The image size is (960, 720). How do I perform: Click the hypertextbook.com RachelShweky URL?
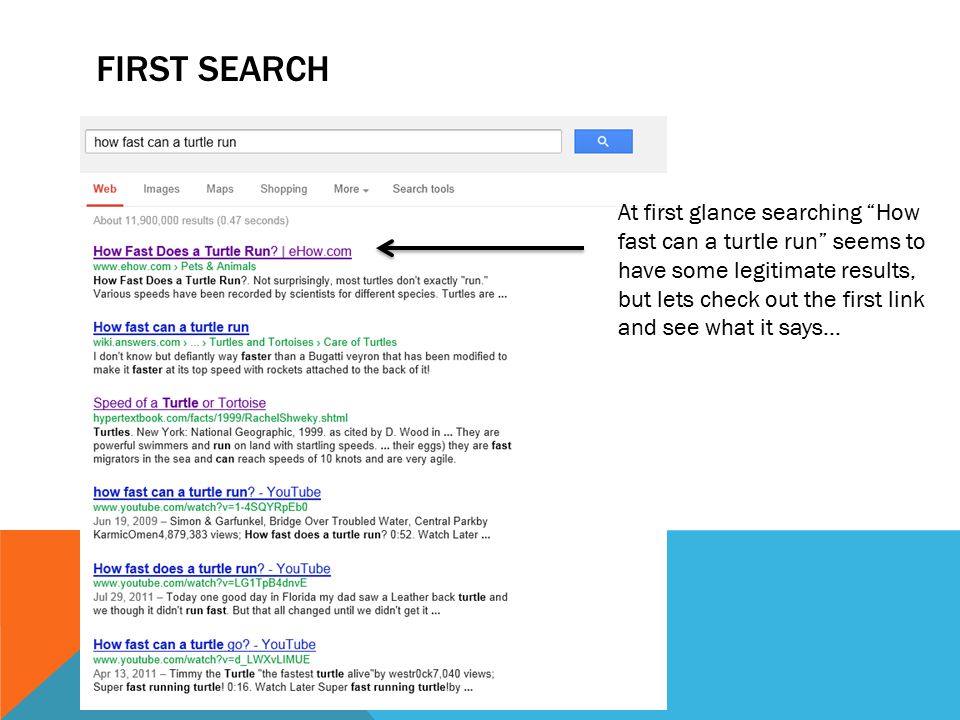(220, 418)
